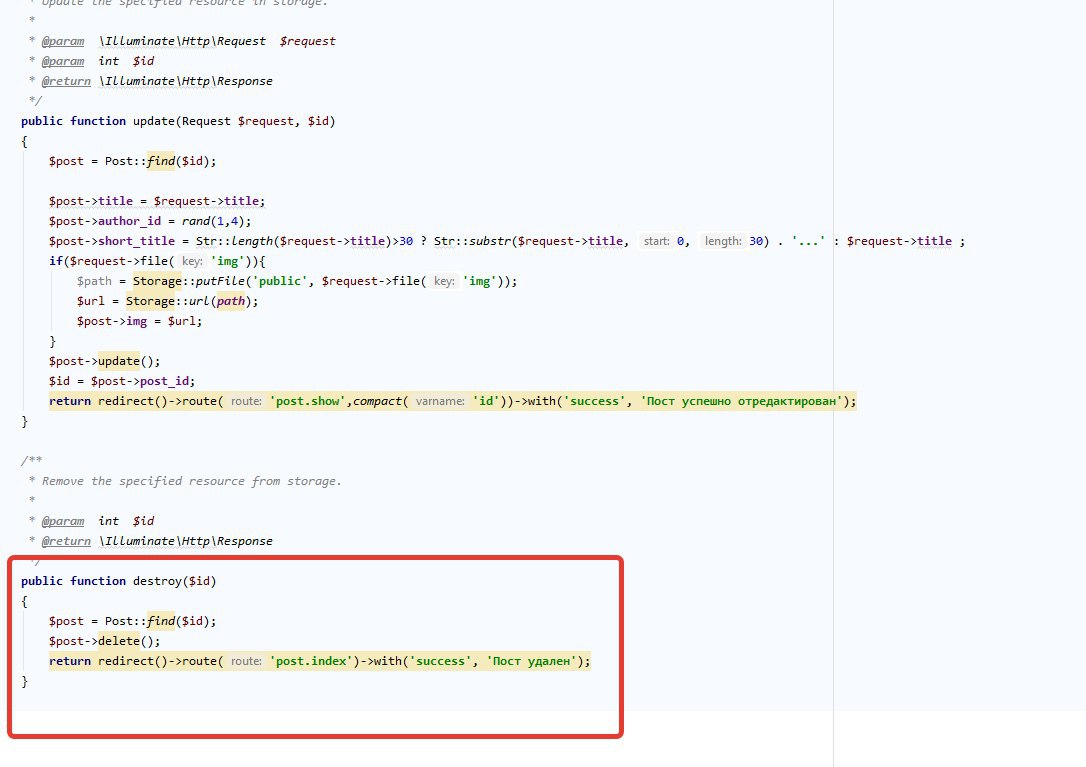Click the highlighted 'path' argument in Storage::url
Image resolution: width=1086 pixels, height=767 pixels.
[x=231, y=301]
